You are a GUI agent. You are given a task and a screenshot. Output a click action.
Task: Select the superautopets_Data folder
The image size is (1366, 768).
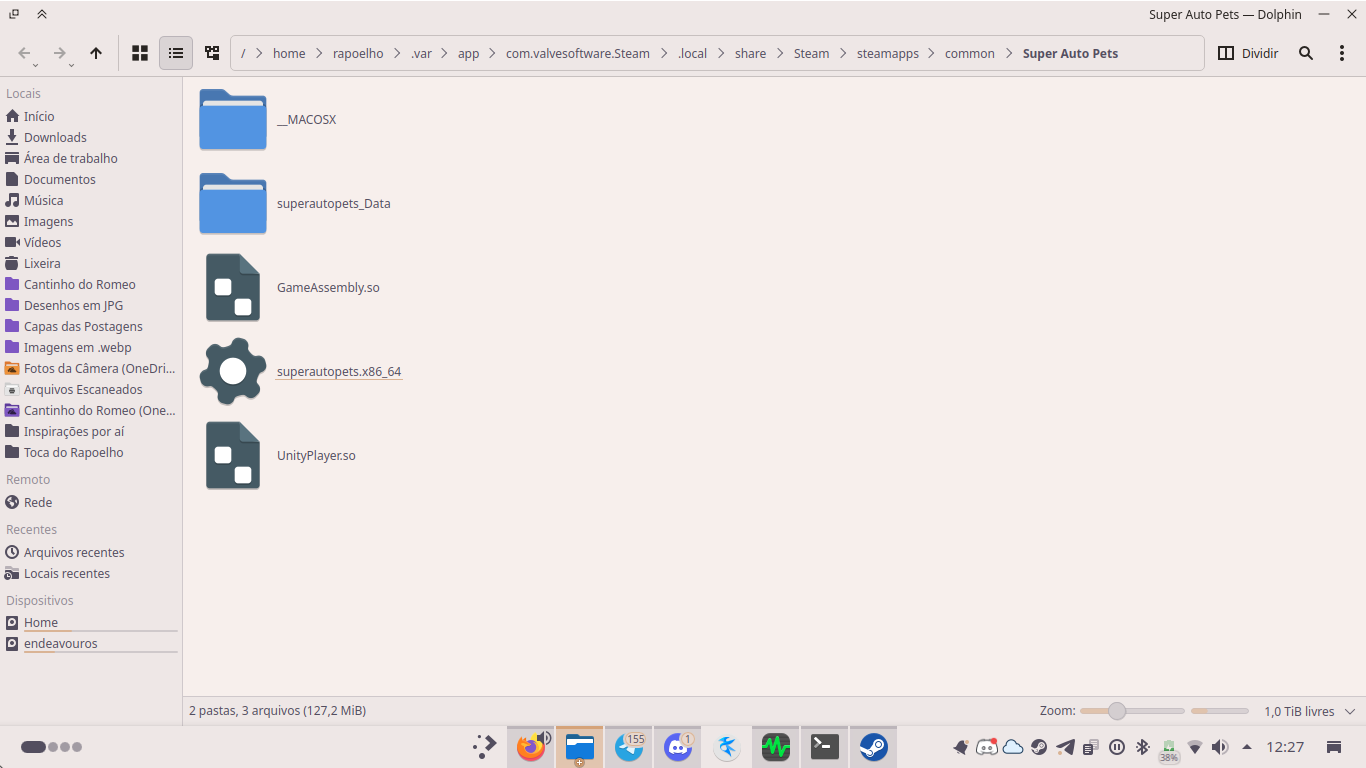(x=294, y=203)
